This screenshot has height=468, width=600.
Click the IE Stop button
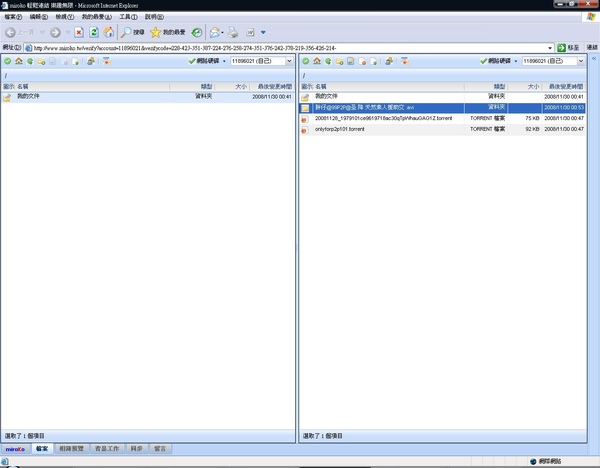tap(79, 32)
